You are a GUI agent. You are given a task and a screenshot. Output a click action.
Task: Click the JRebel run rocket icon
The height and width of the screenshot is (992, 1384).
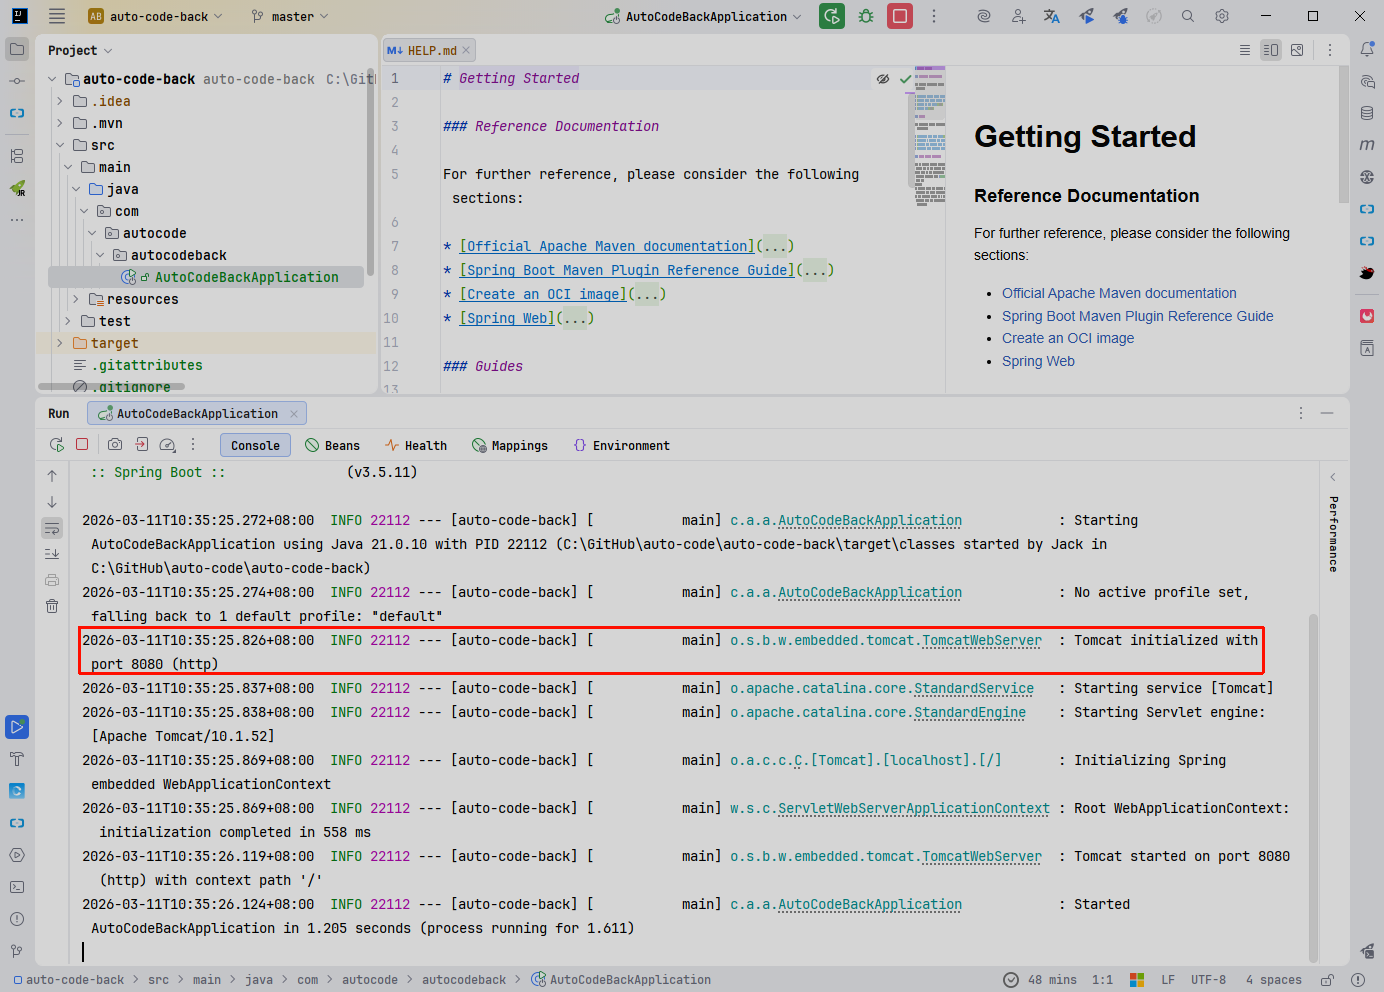coord(1086,16)
